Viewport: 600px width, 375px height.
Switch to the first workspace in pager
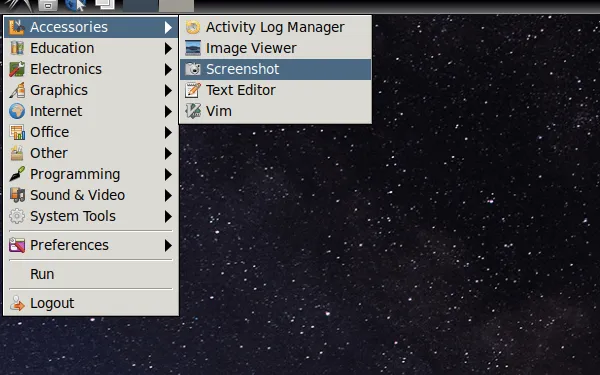pos(140,6)
